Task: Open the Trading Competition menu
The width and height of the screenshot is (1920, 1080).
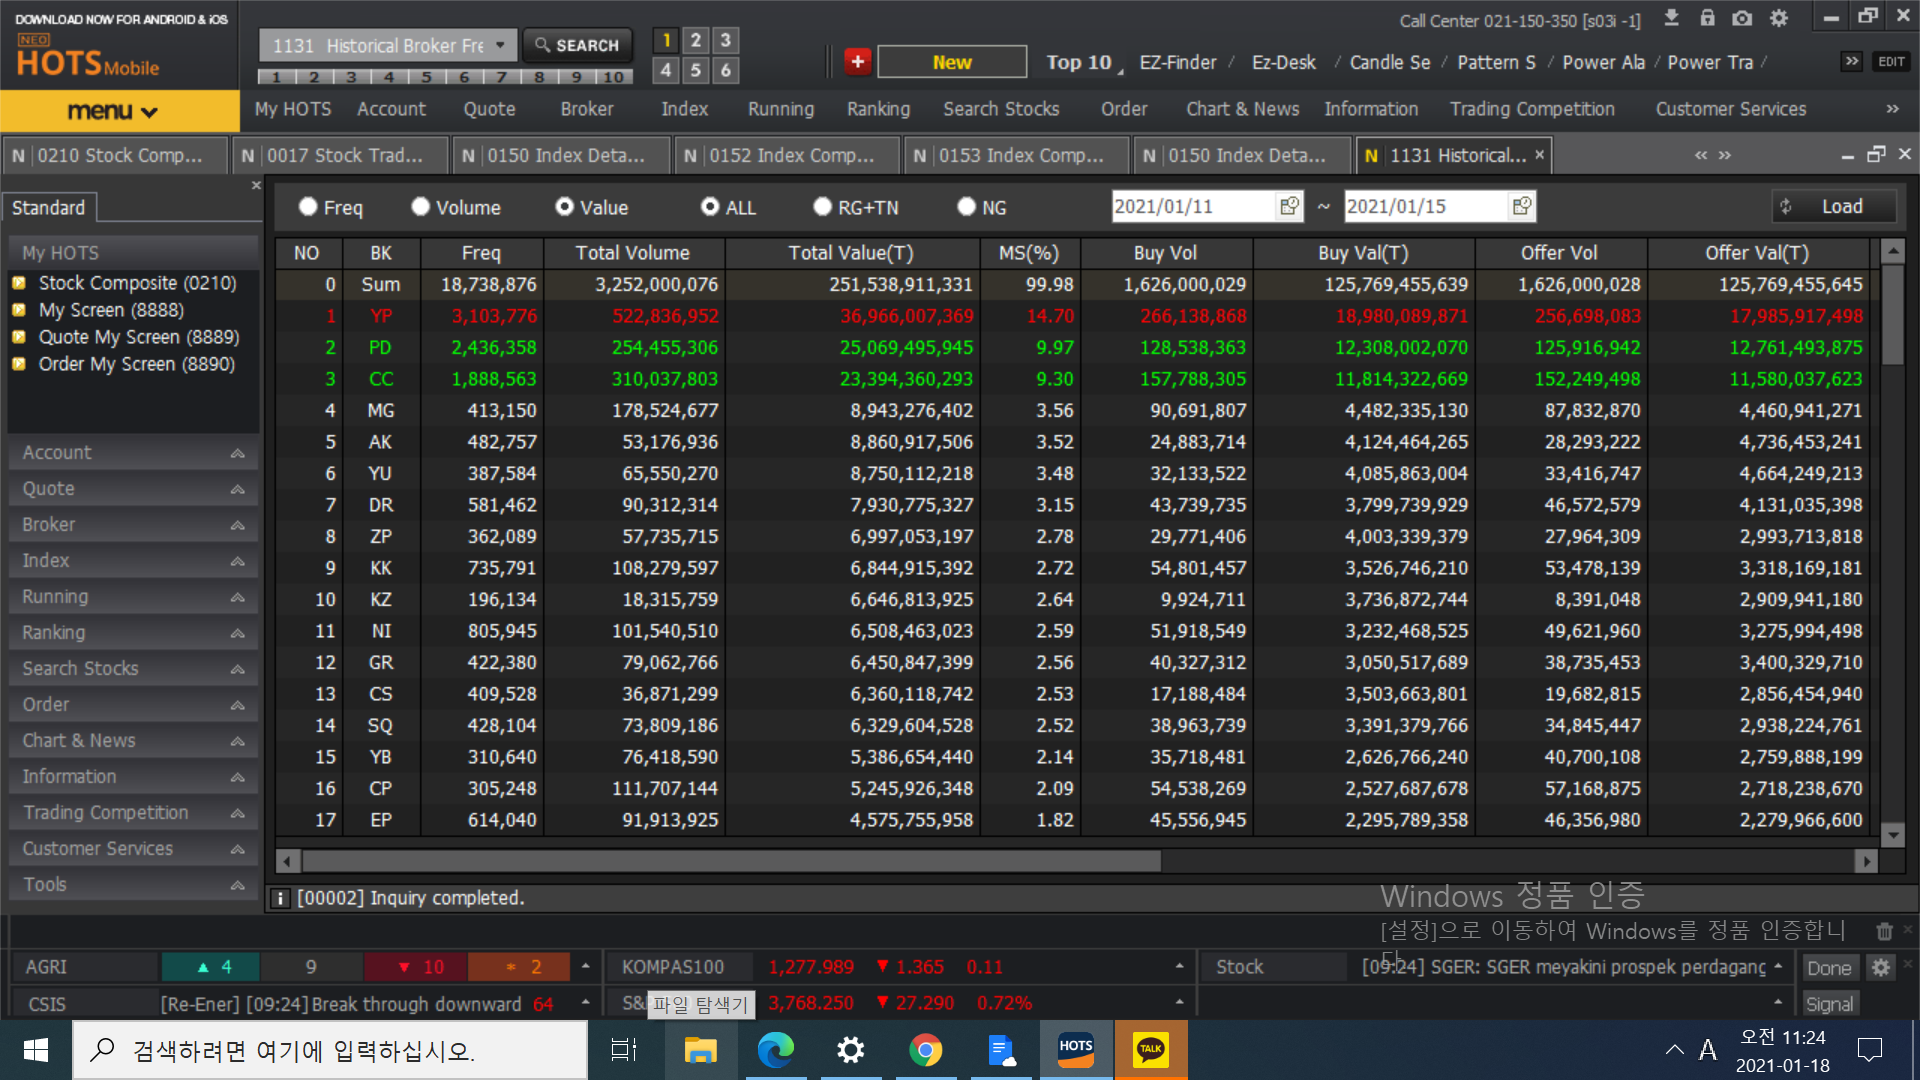Action: click(1532, 109)
